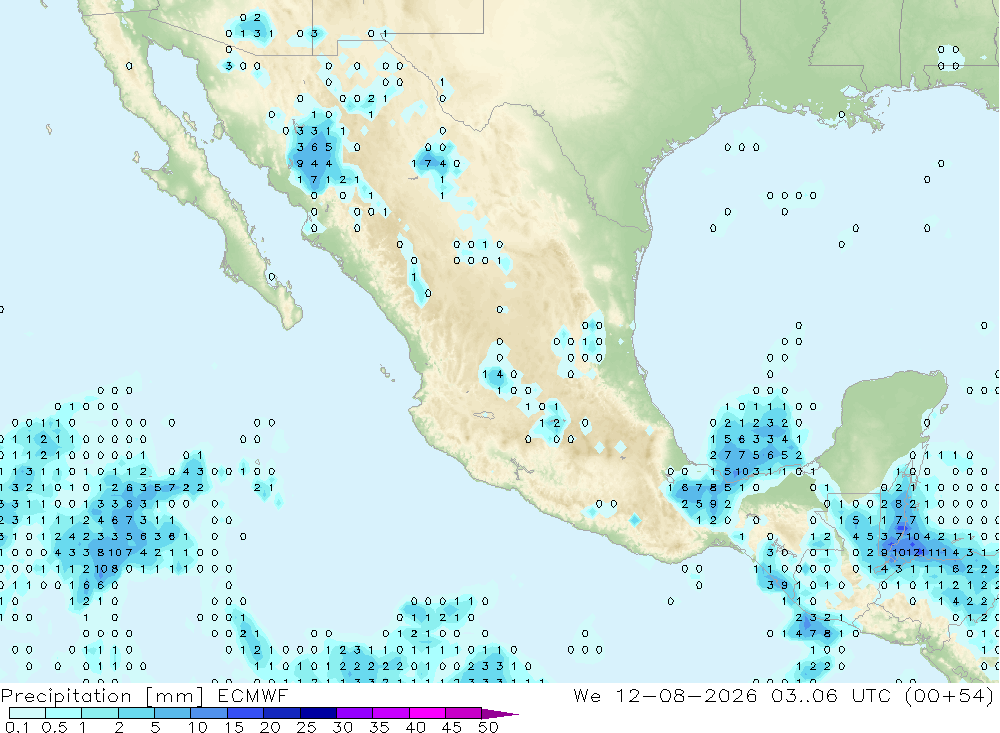Click the above-50 mm arrow tip of legend
This screenshot has width=1000, height=733.
pos(501,714)
